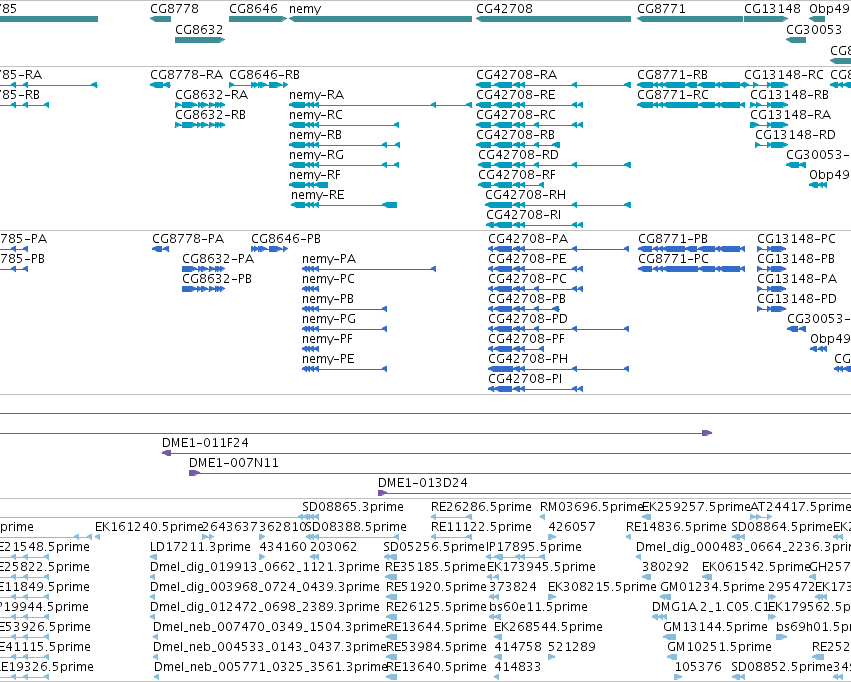
Task: Select protein nemy-PE
Action: 328,359
